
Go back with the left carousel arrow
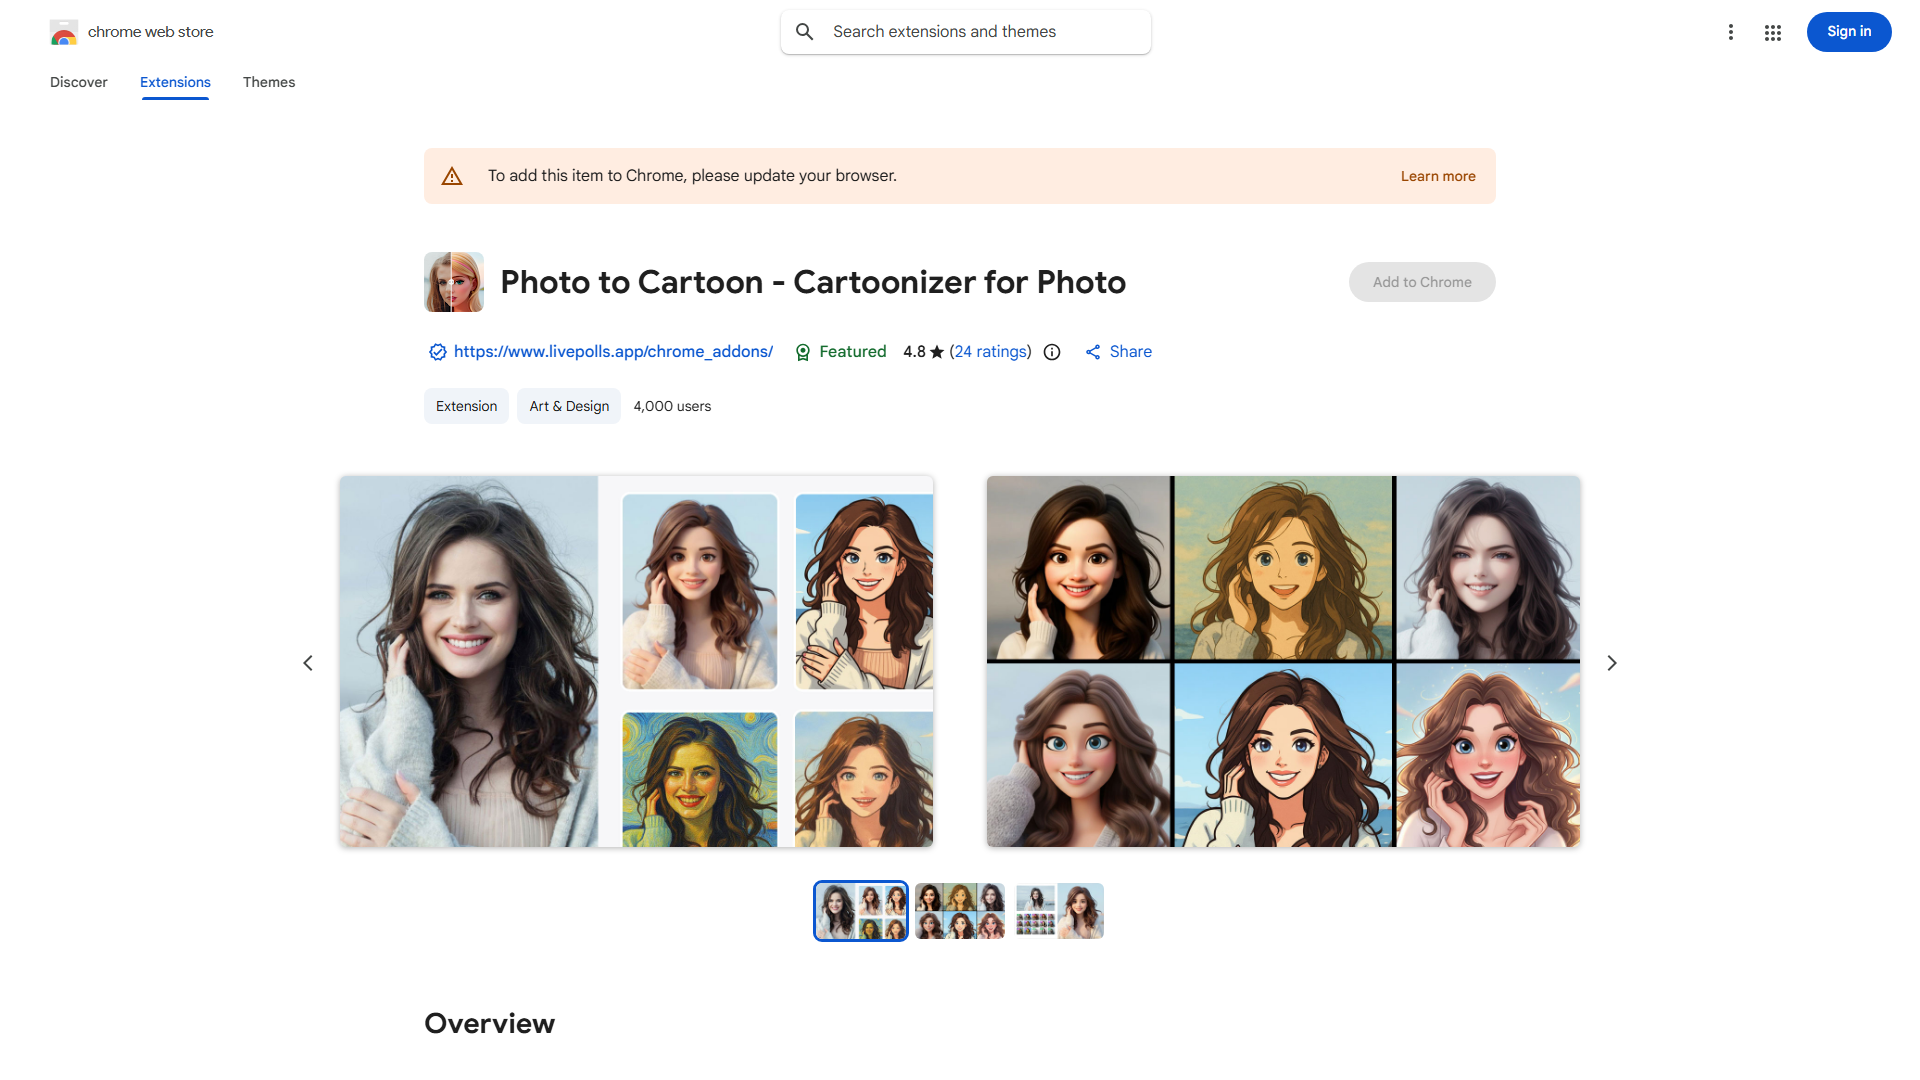pos(307,662)
